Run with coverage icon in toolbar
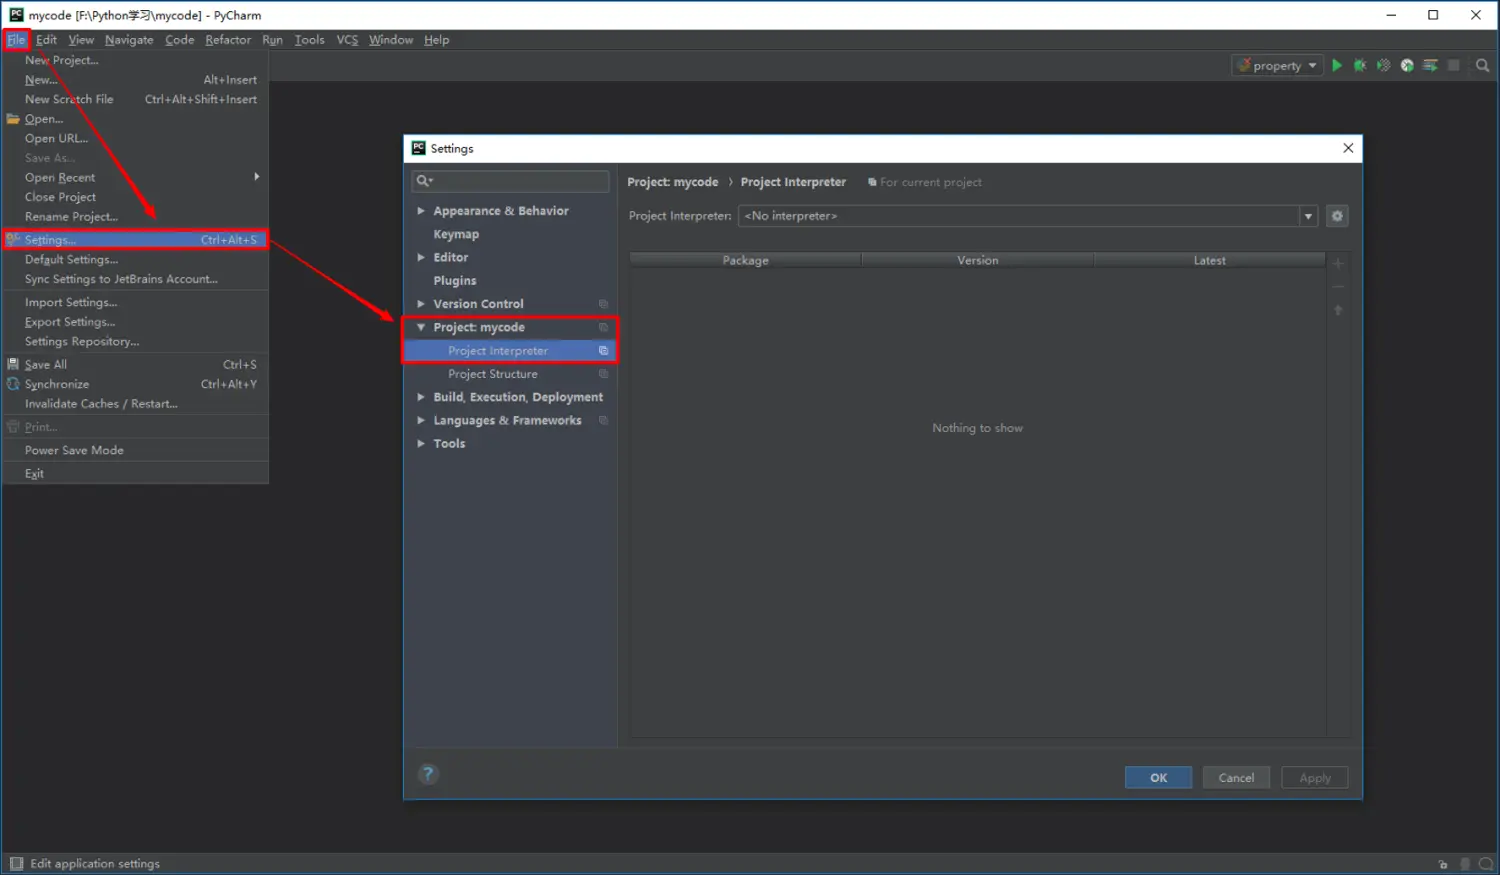The width and height of the screenshot is (1500, 875). point(1383,65)
